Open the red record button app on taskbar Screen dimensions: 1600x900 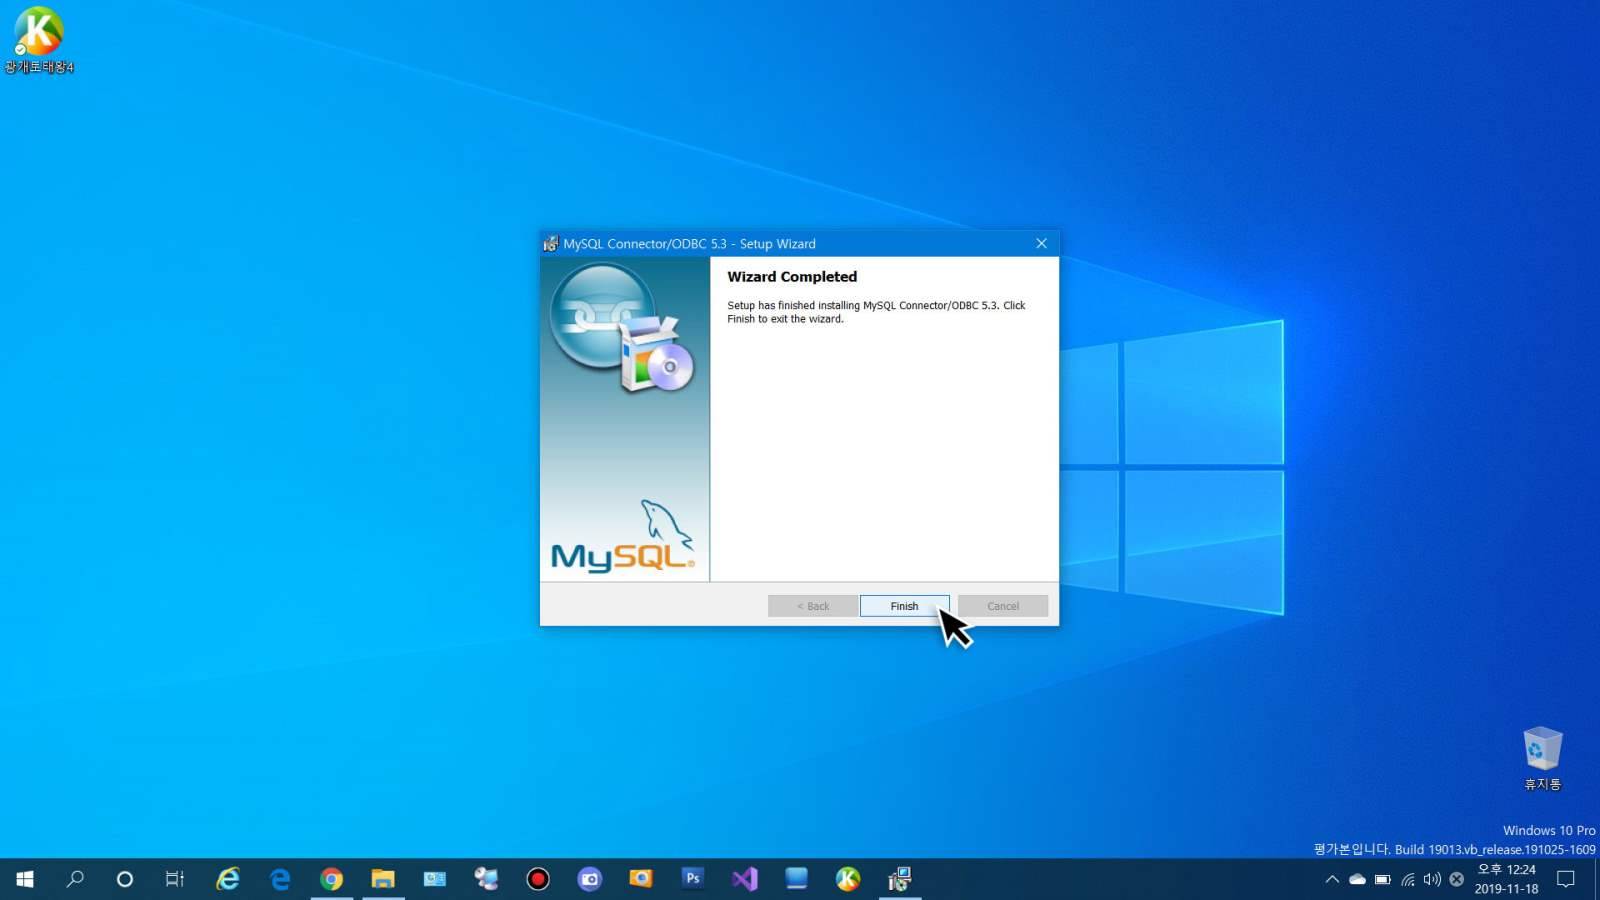tap(538, 879)
